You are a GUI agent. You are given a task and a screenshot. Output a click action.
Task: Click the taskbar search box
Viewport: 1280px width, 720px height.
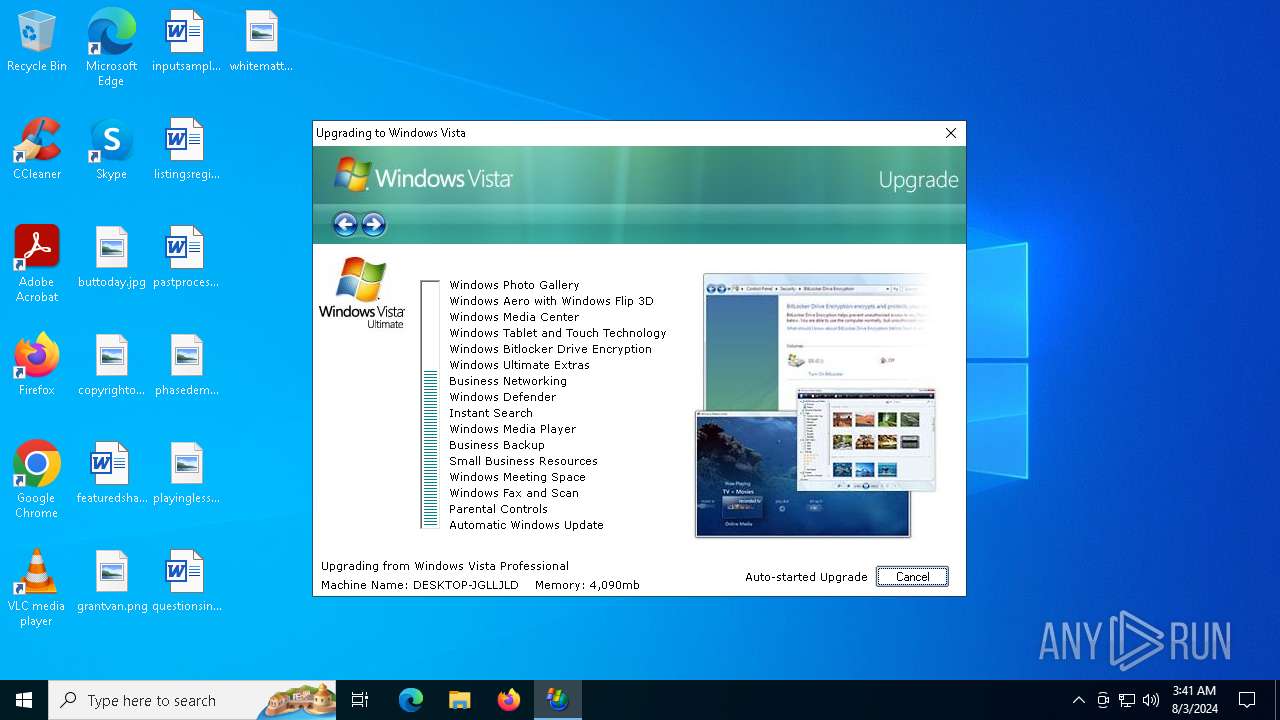(x=192, y=700)
